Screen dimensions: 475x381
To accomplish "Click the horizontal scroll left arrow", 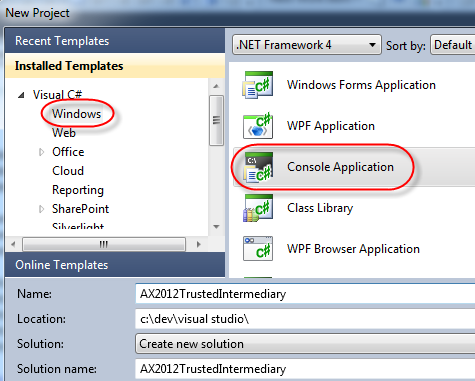I will coord(13,244).
